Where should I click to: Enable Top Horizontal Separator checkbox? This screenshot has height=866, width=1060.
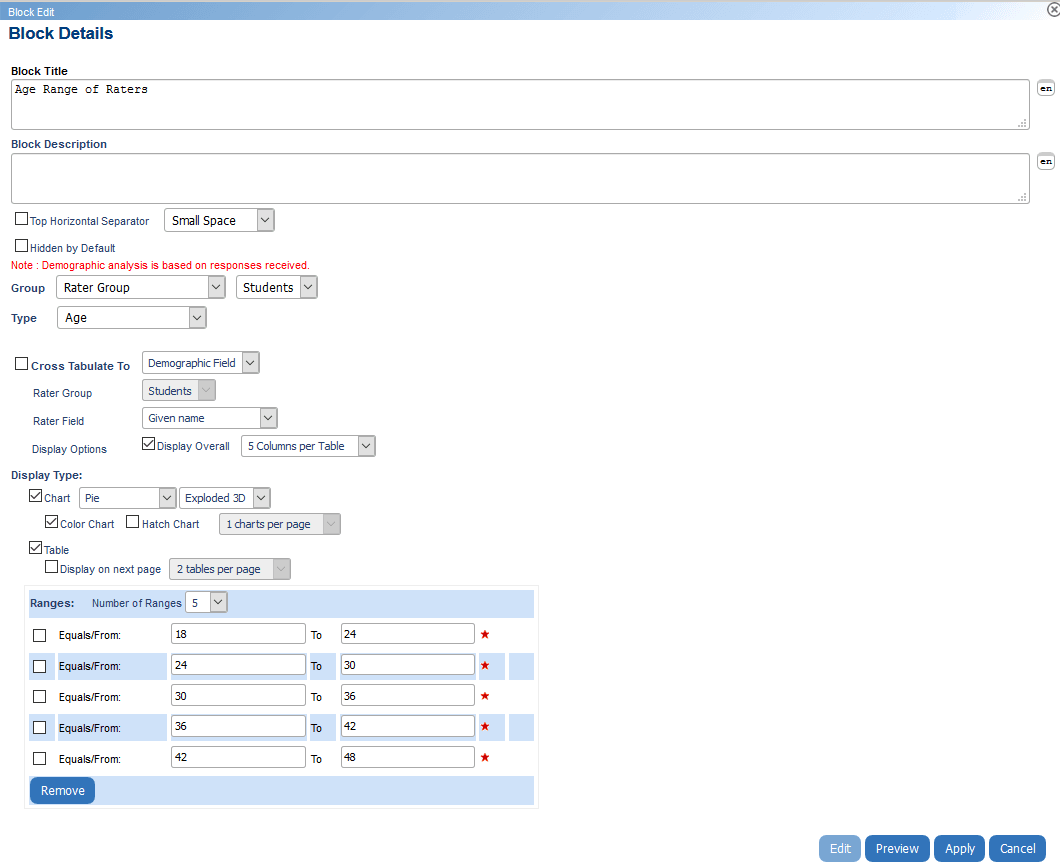[x=22, y=219]
